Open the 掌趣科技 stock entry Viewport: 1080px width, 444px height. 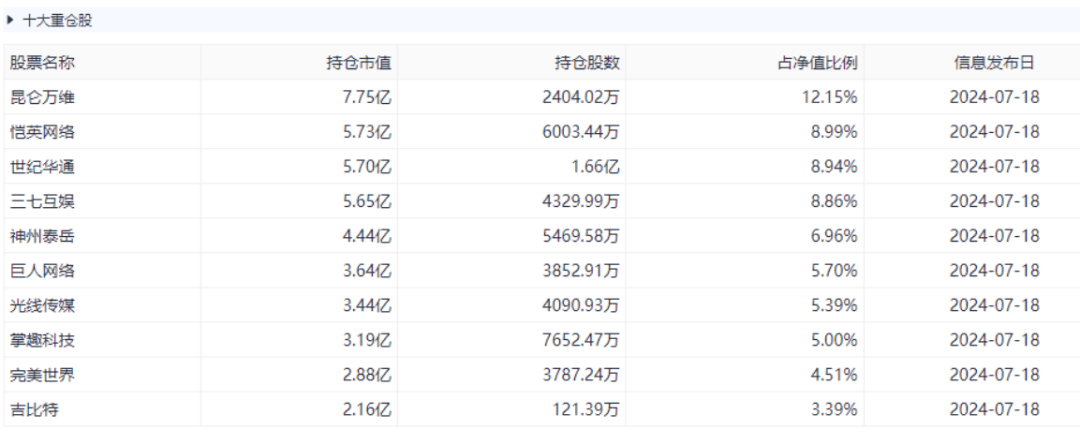click(x=42, y=340)
